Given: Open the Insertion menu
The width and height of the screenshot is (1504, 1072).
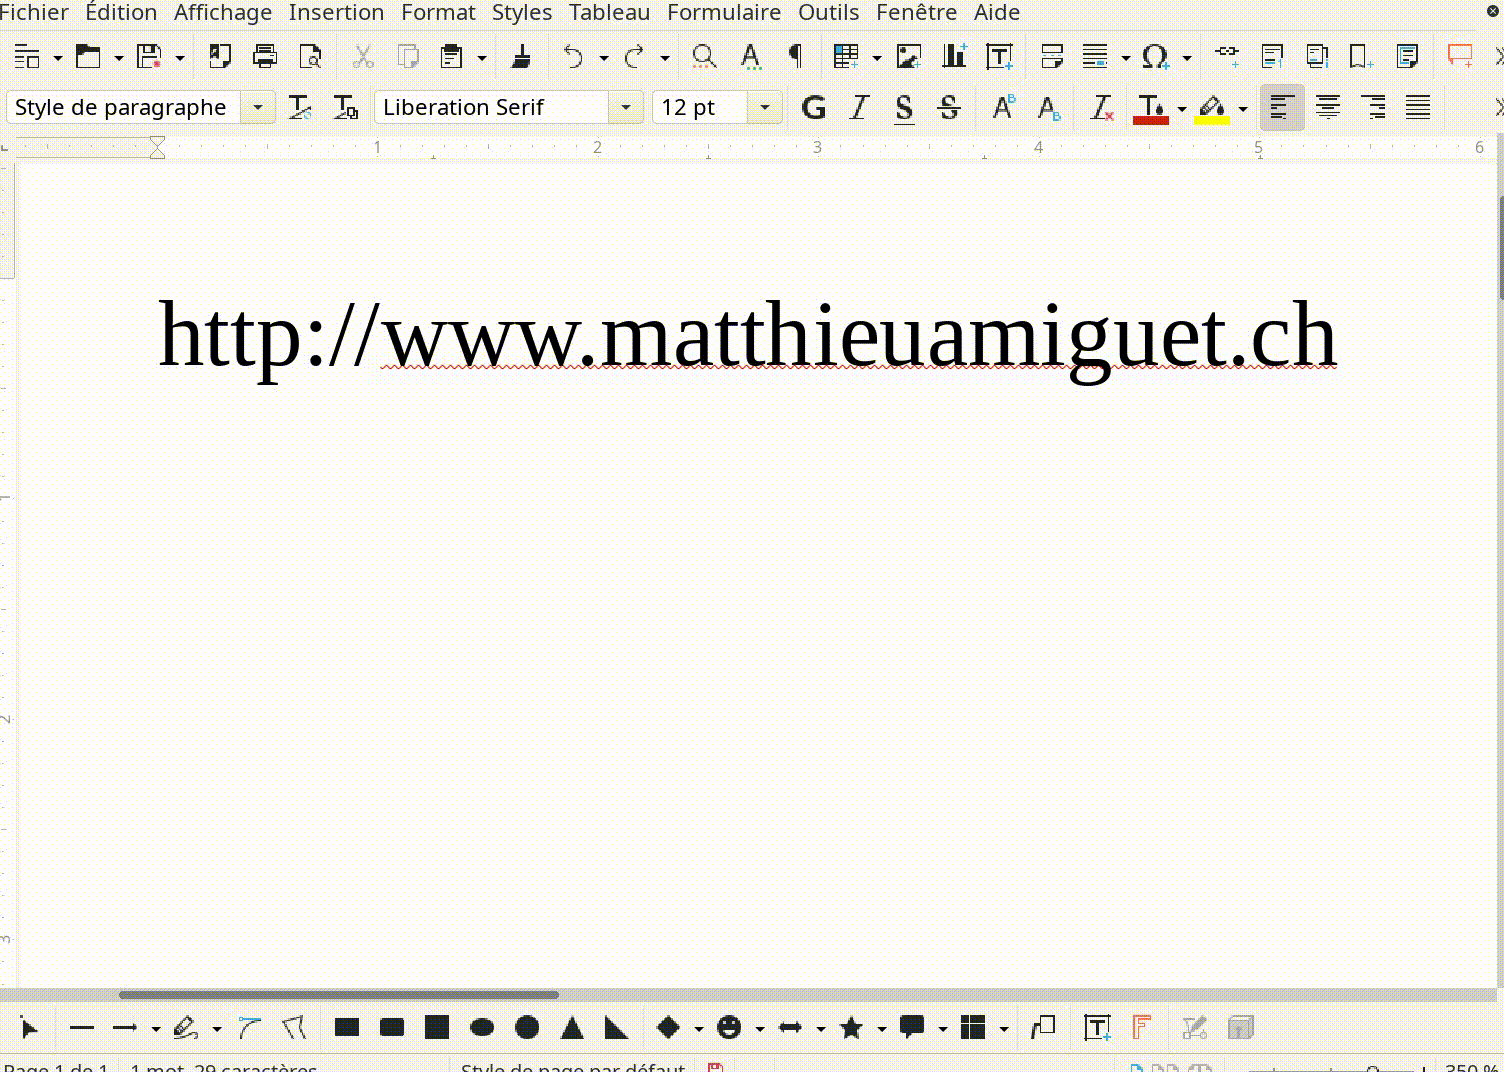Looking at the screenshot, I should (x=336, y=13).
